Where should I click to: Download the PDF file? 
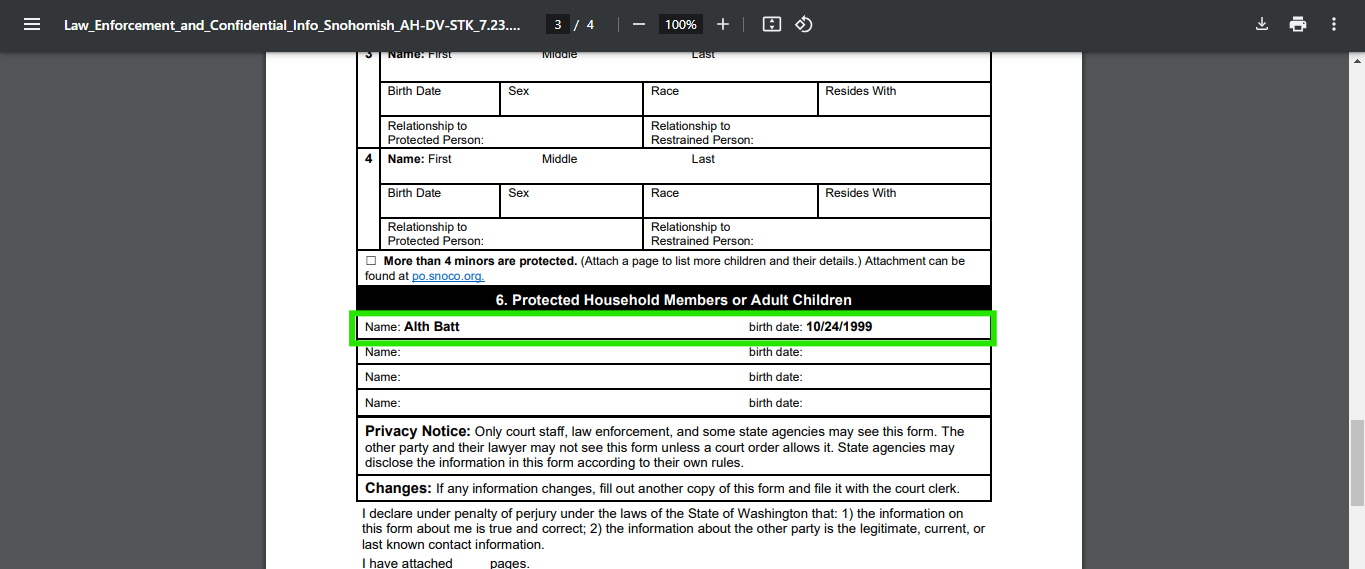click(x=1262, y=24)
